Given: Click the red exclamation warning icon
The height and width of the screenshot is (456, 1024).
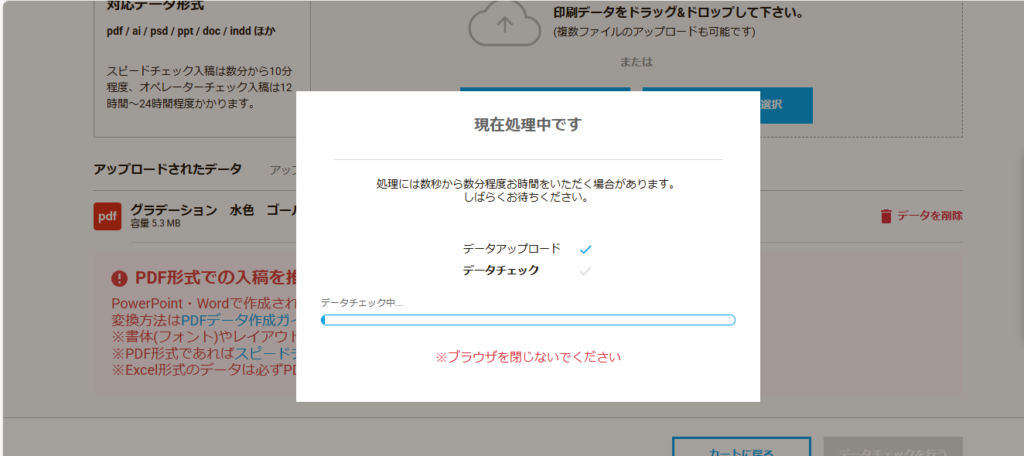Looking at the screenshot, I should tap(120, 278).
